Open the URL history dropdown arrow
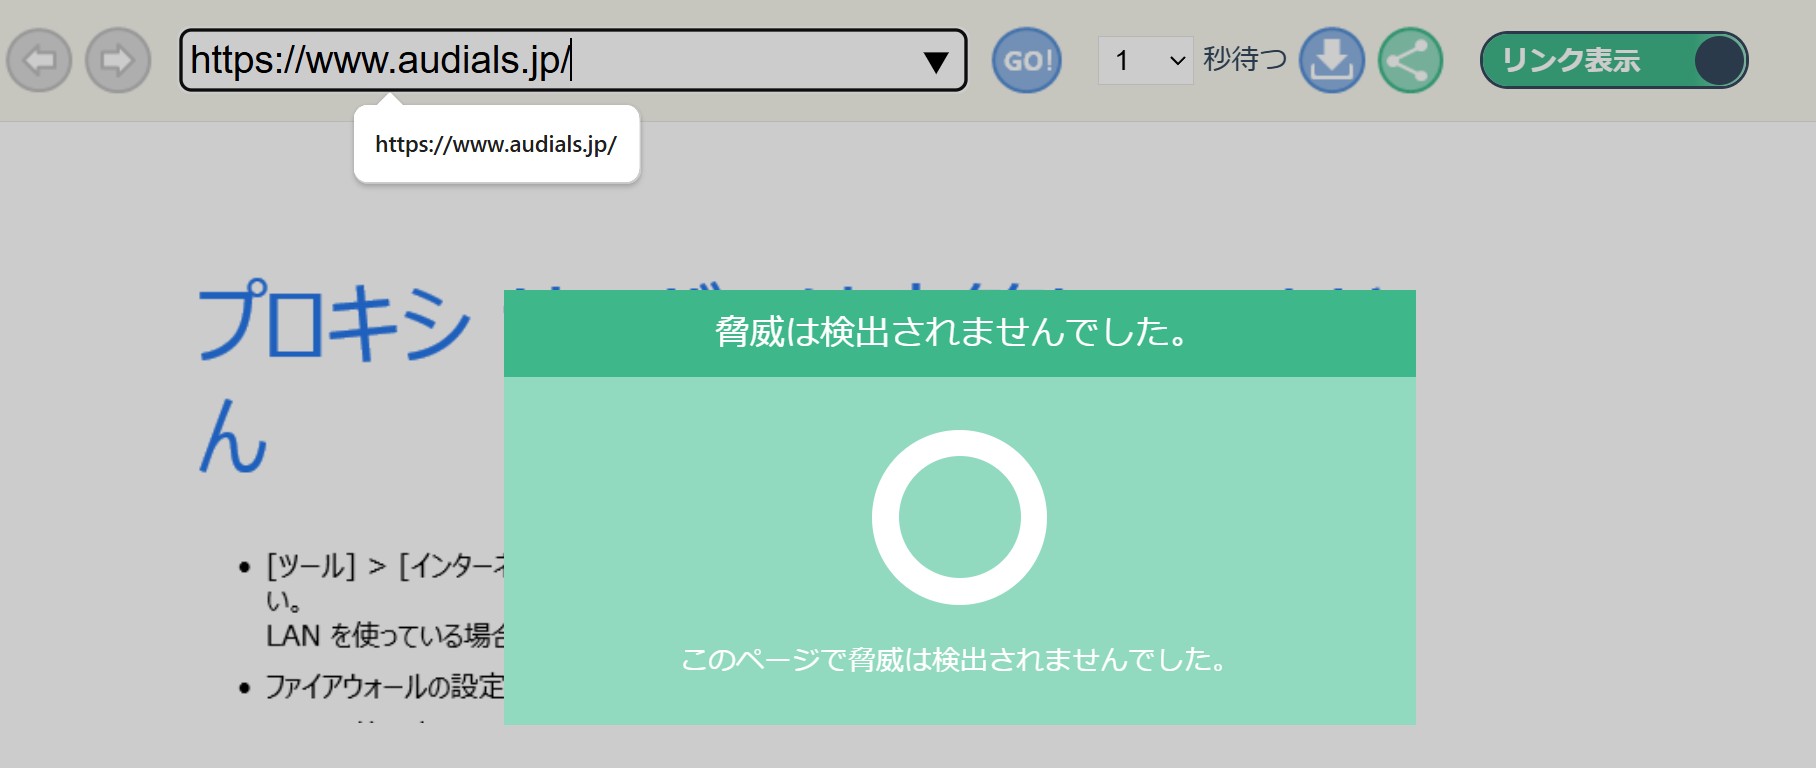This screenshot has height=768, width=1816. (936, 62)
